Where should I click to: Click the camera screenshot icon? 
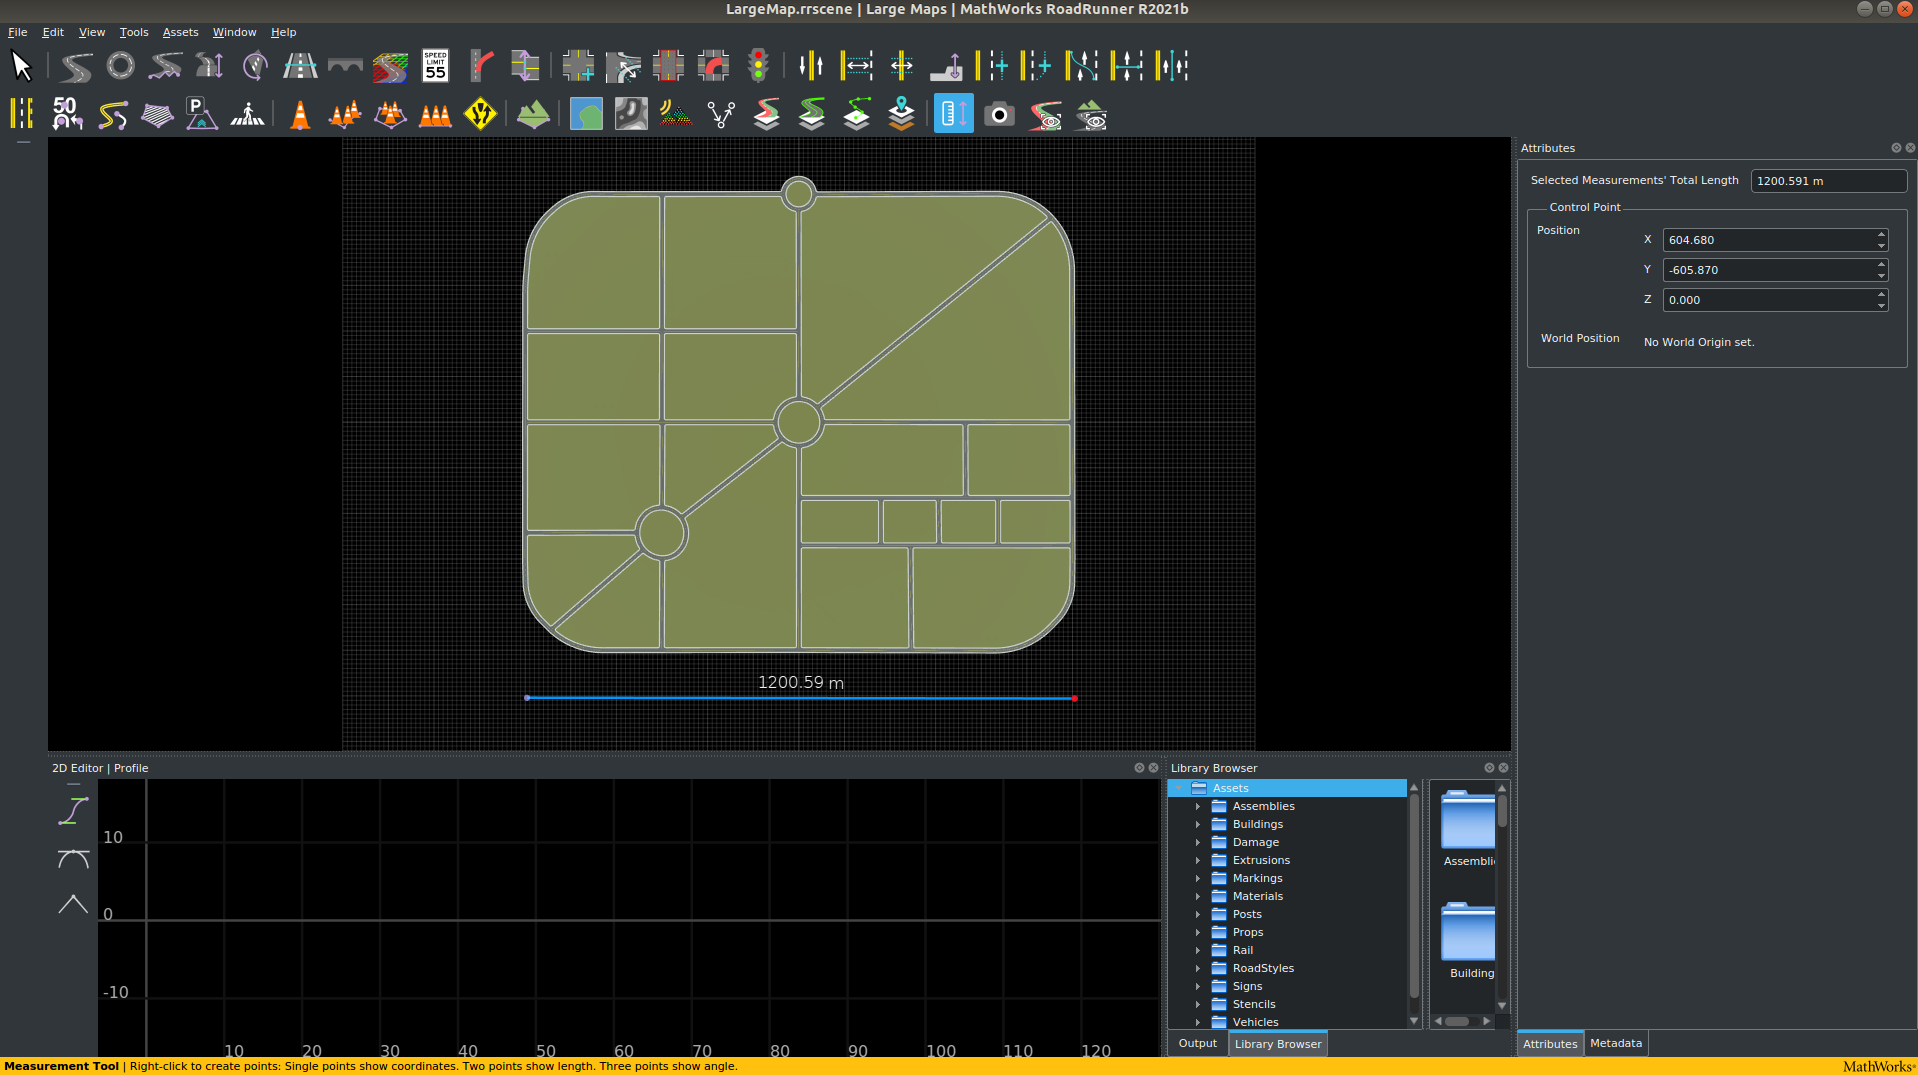click(998, 115)
